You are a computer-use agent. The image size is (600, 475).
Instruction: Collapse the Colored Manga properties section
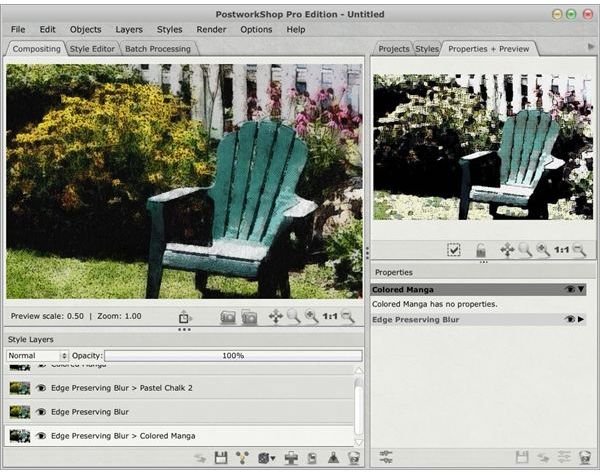tap(581, 289)
